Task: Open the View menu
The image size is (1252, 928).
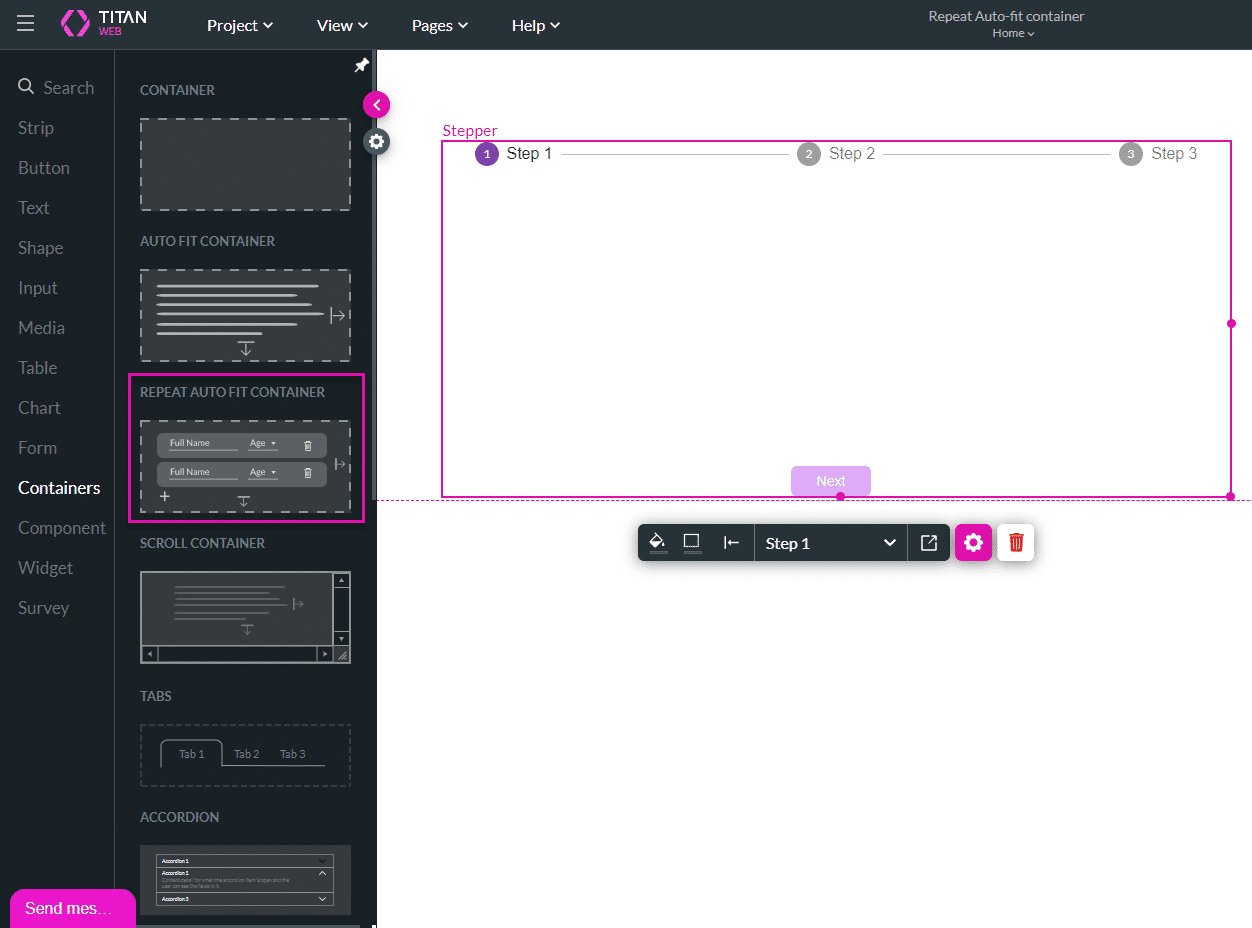Action: point(342,25)
